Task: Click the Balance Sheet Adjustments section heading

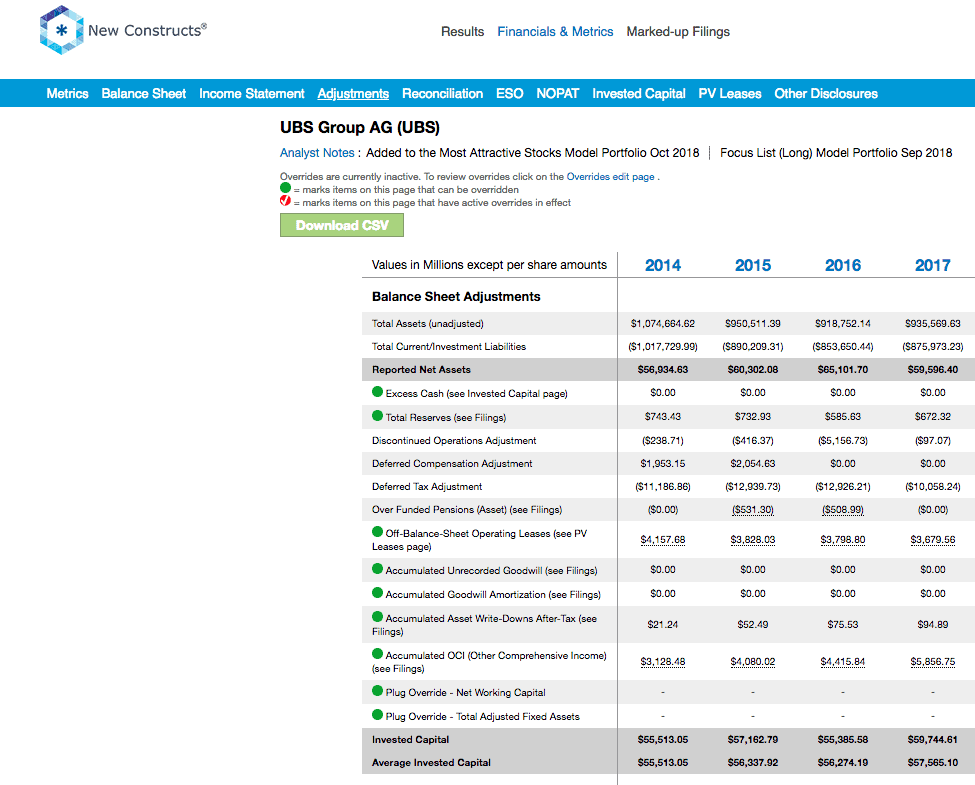Action: pos(456,297)
